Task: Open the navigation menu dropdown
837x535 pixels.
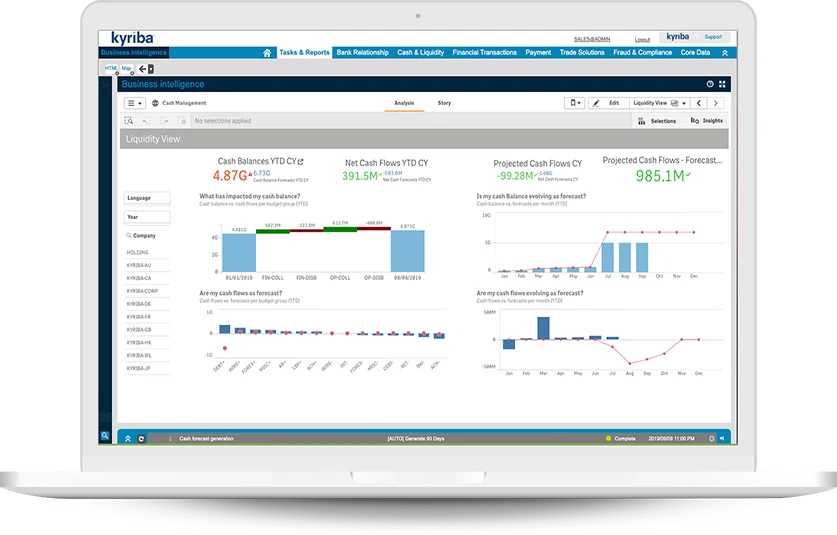Action: [x=135, y=103]
